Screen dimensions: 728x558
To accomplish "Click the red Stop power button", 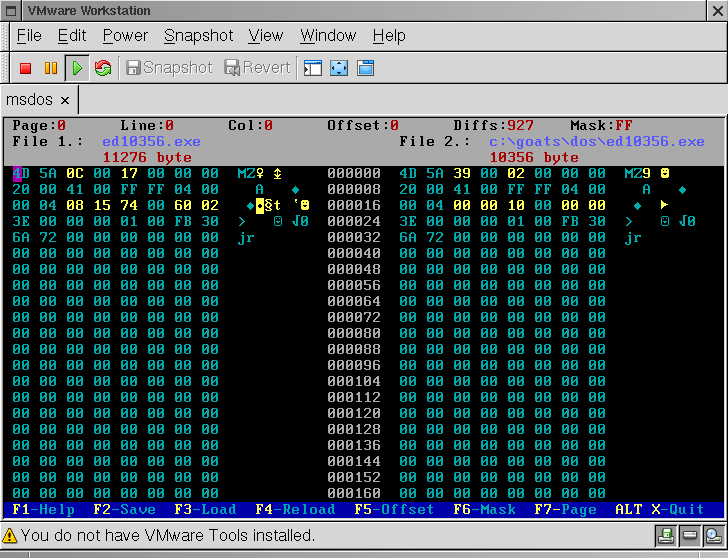I will click(26, 68).
